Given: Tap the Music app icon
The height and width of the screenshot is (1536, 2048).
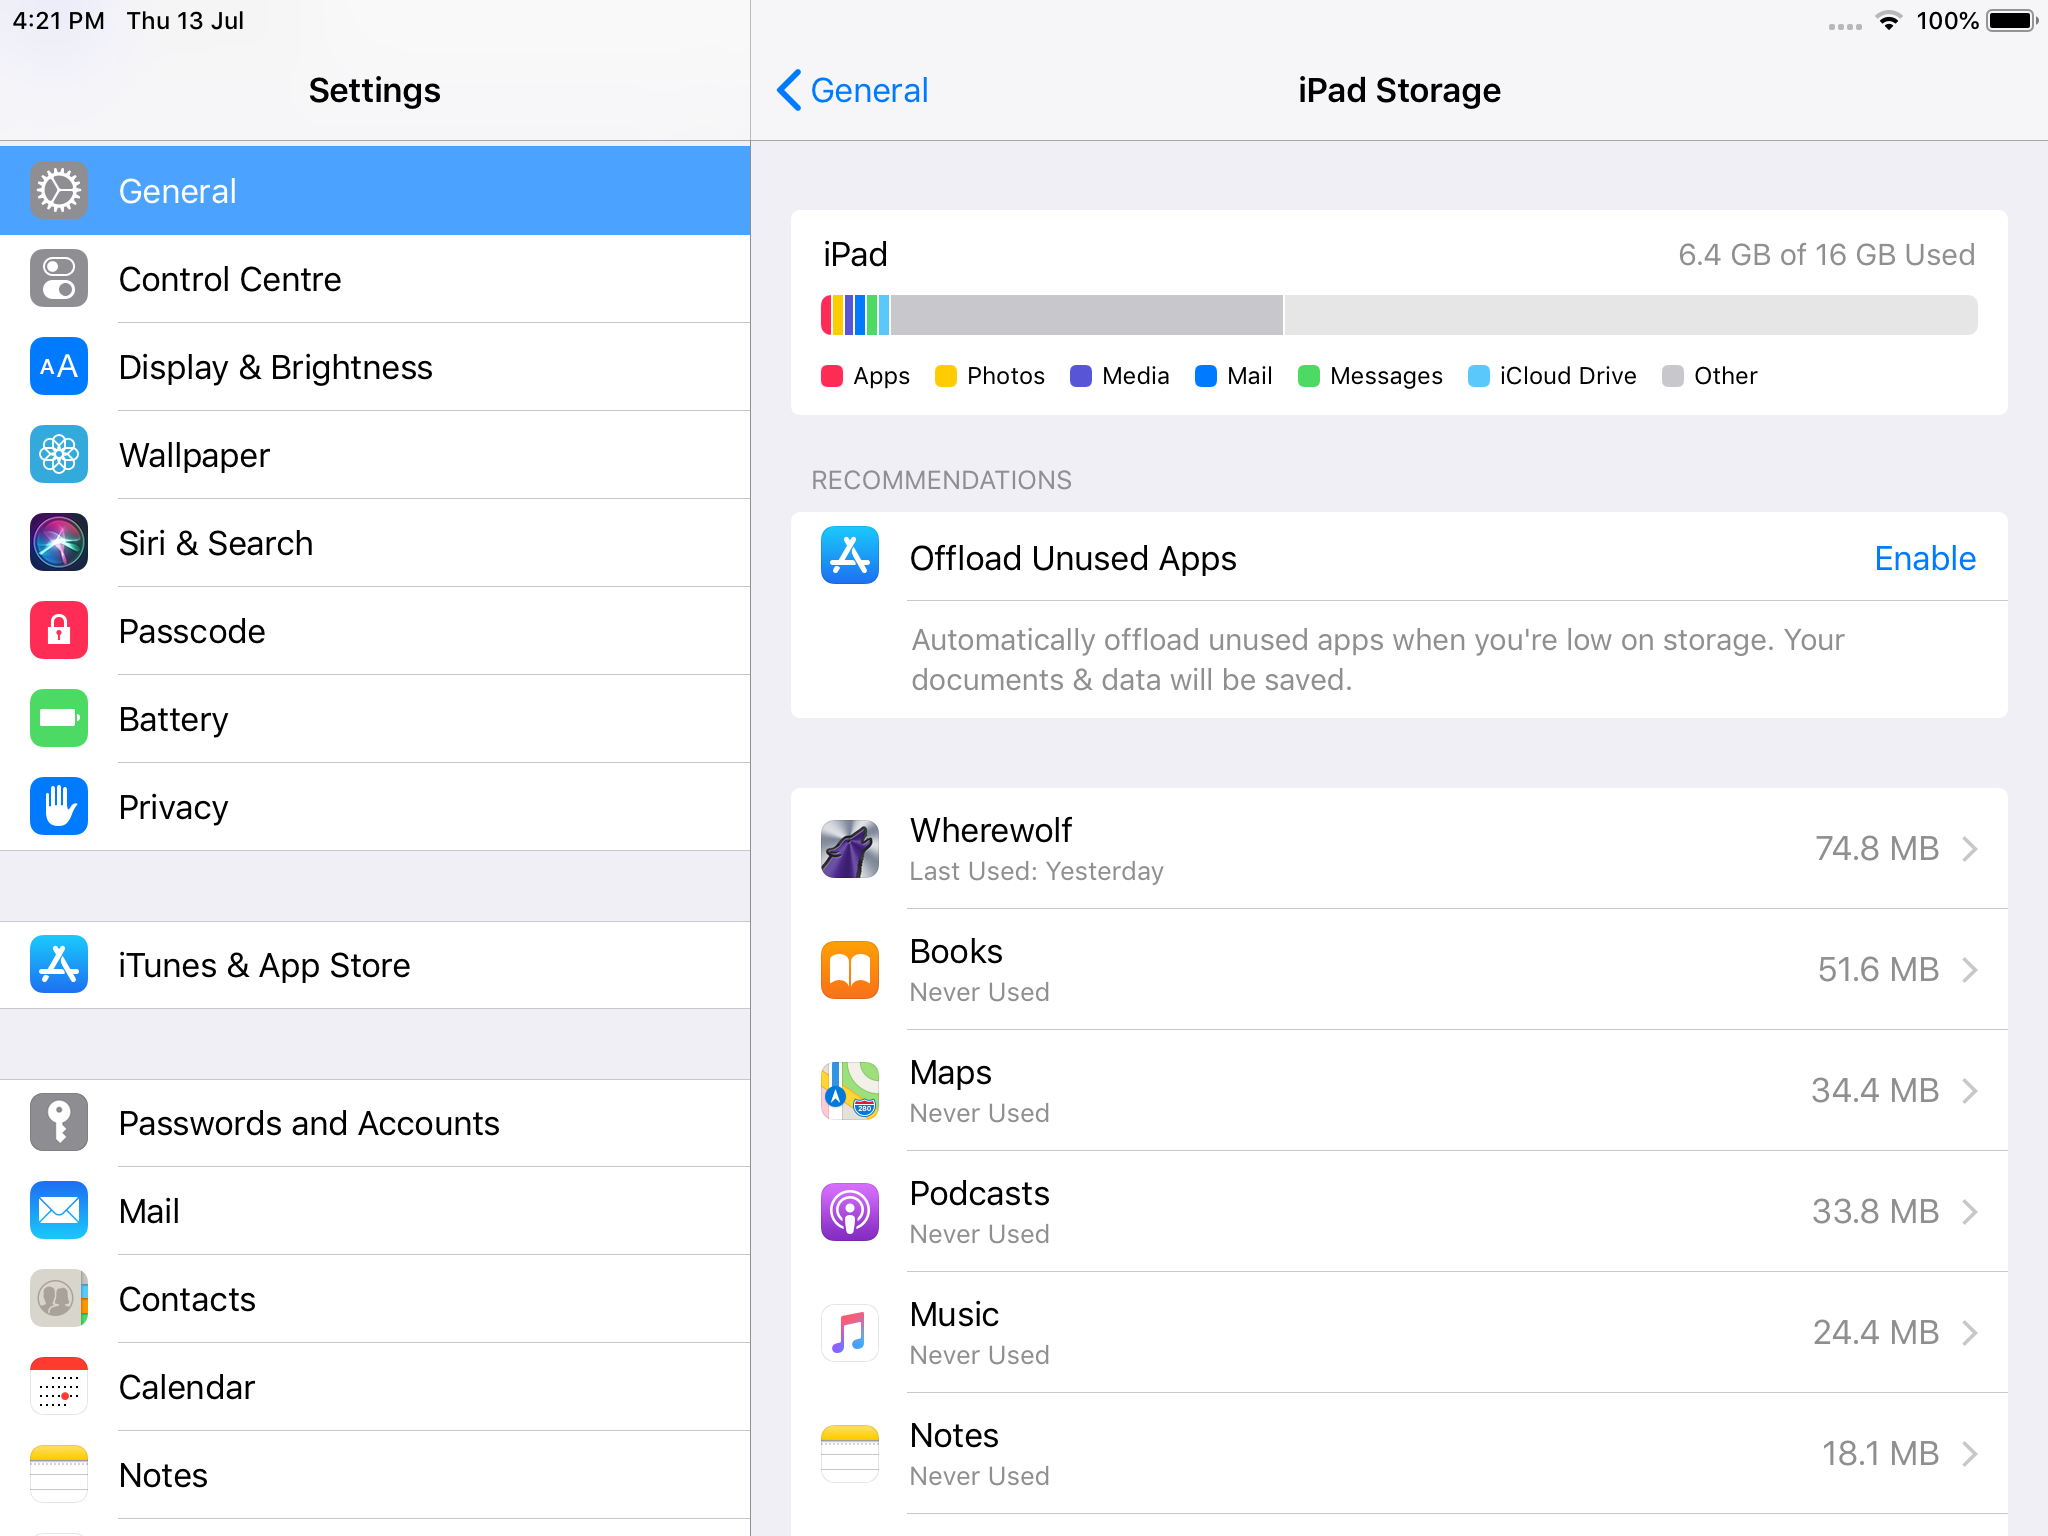Looking at the screenshot, I should [x=850, y=1333].
